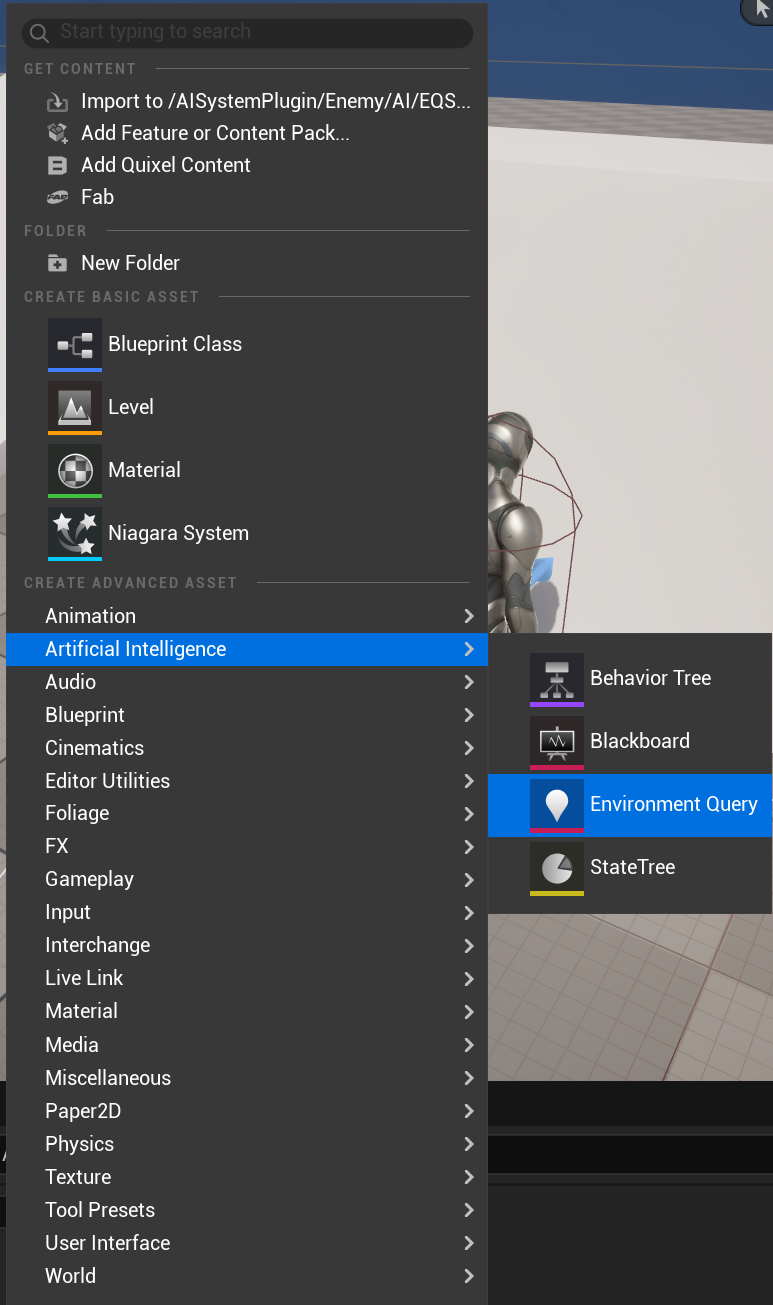Screen dimensions: 773x1305
Task: Click the Behavior Tree icon
Action: coord(557,678)
